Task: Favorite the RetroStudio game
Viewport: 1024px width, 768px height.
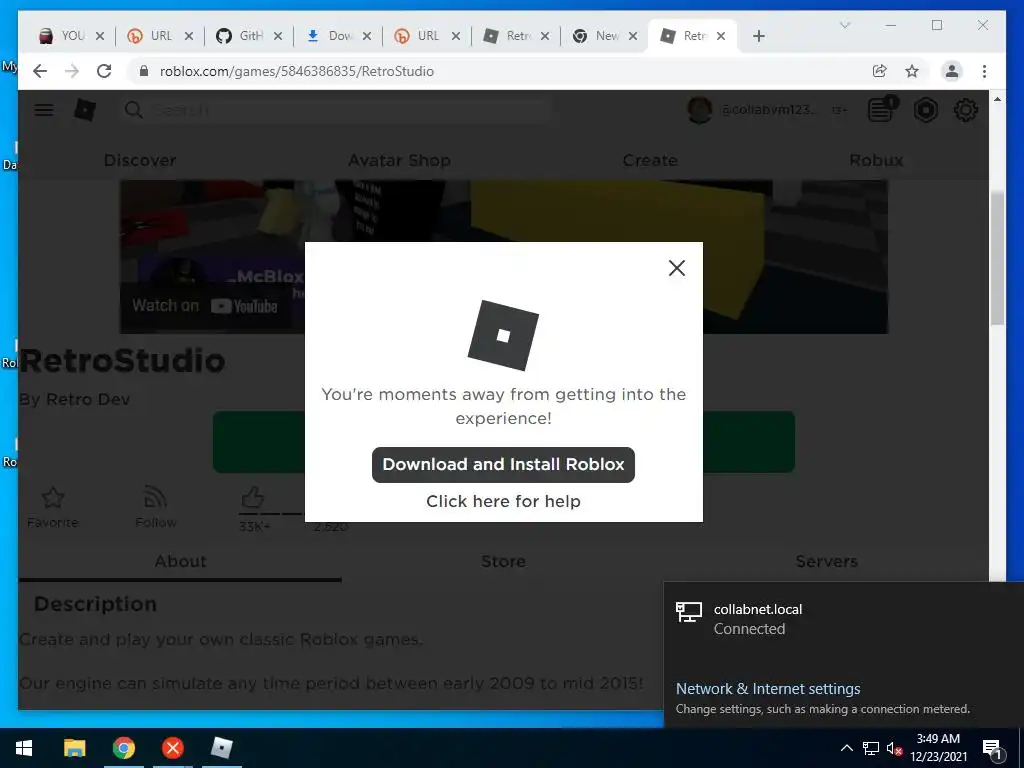Action: (x=53, y=507)
